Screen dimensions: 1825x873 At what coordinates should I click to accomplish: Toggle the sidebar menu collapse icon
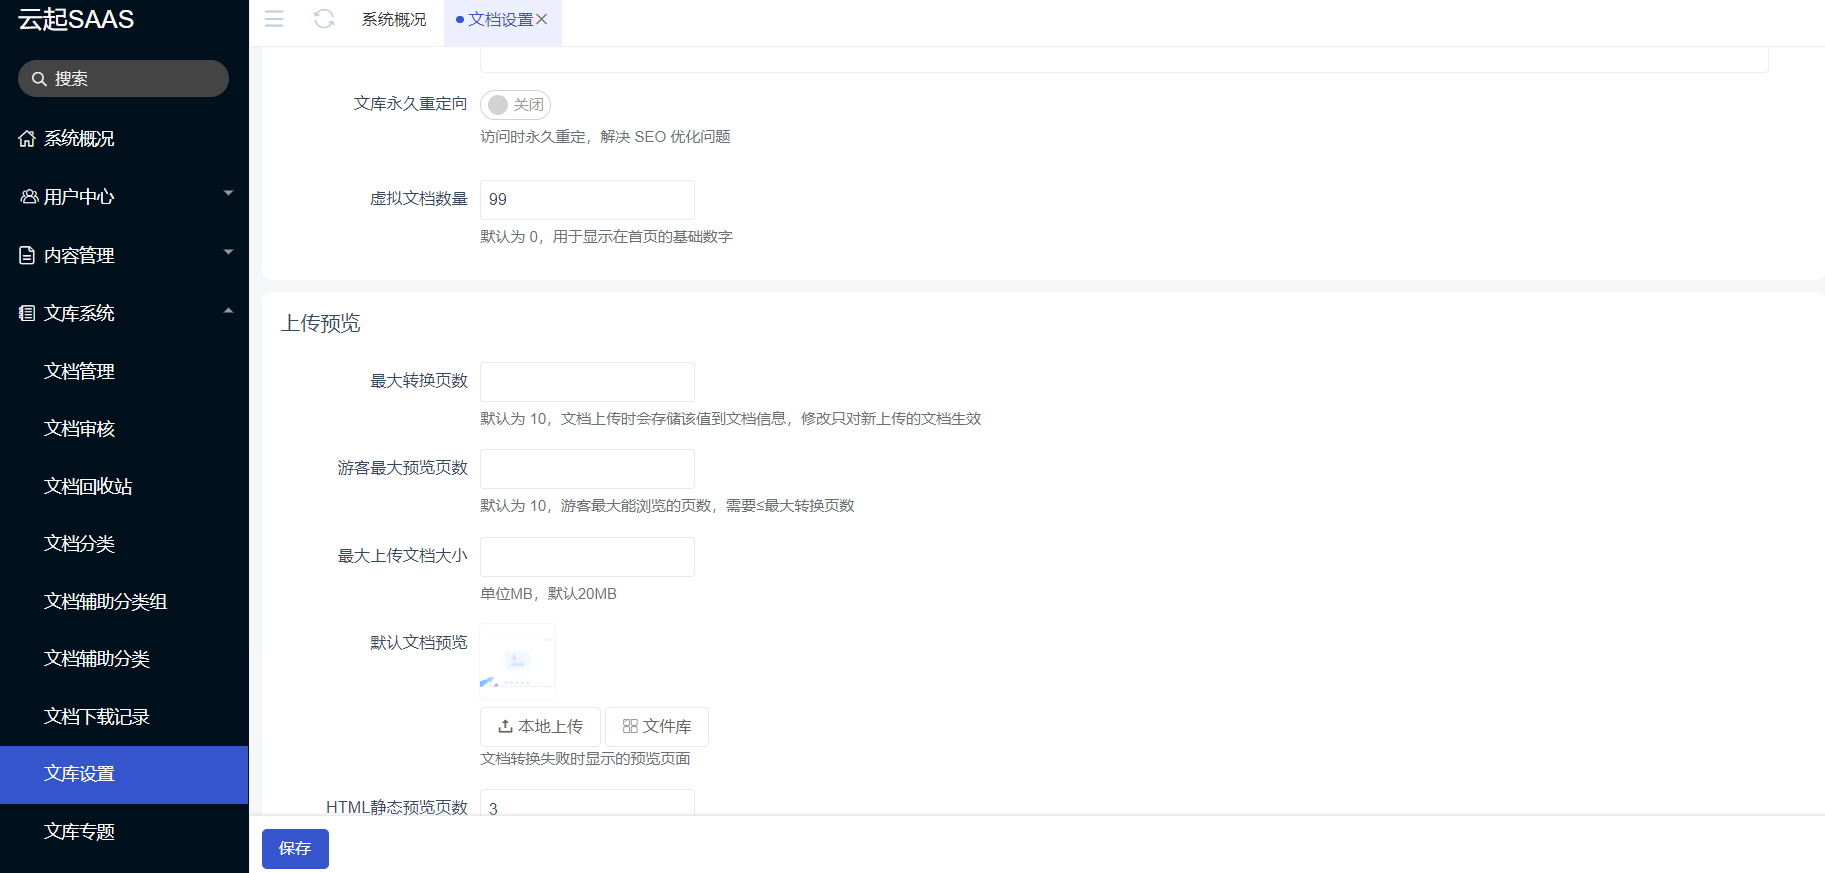pyautogui.click(x=274, y=19)
